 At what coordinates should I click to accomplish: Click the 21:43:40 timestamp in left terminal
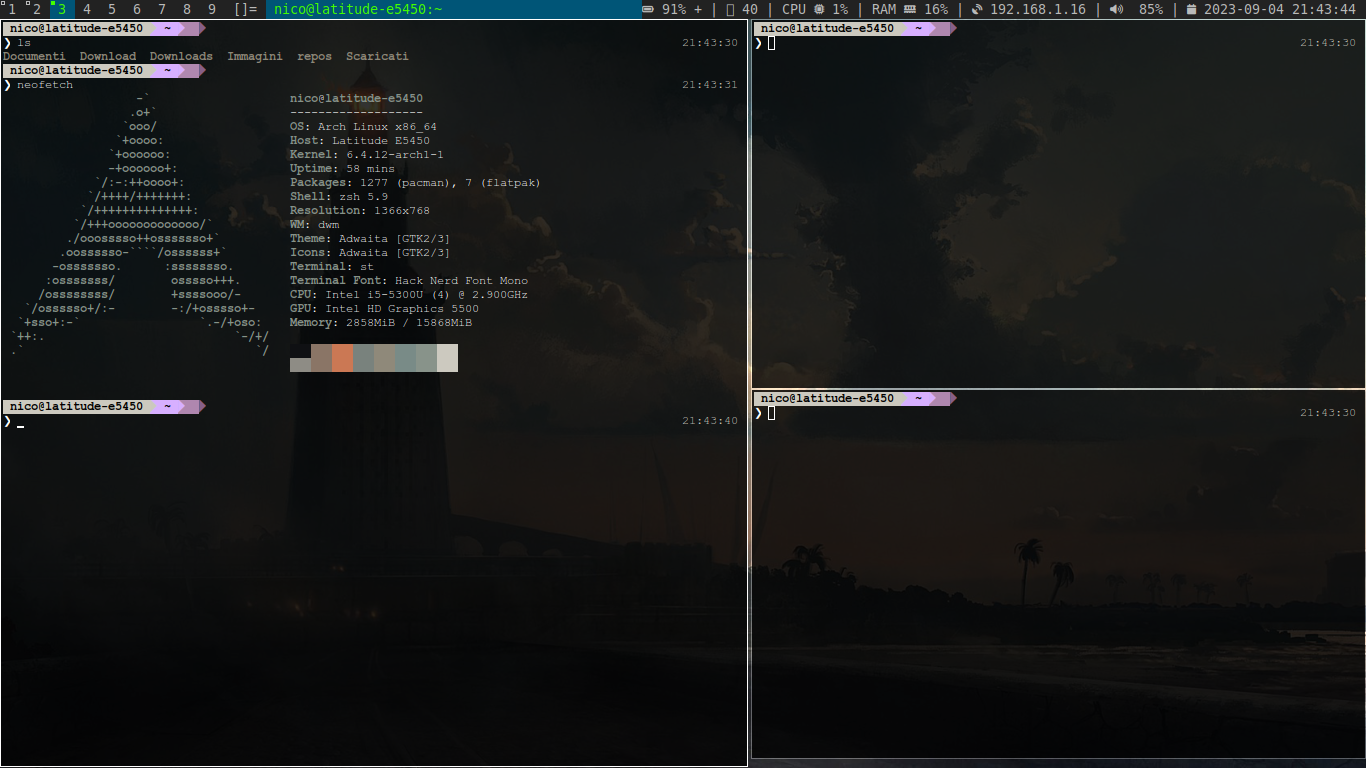click(x=710, y=421)
